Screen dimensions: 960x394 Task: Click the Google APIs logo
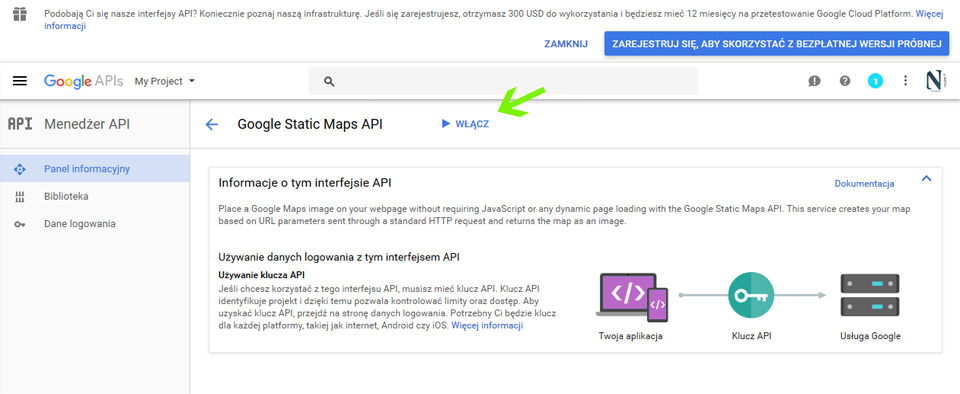click(x=83, y=81)
